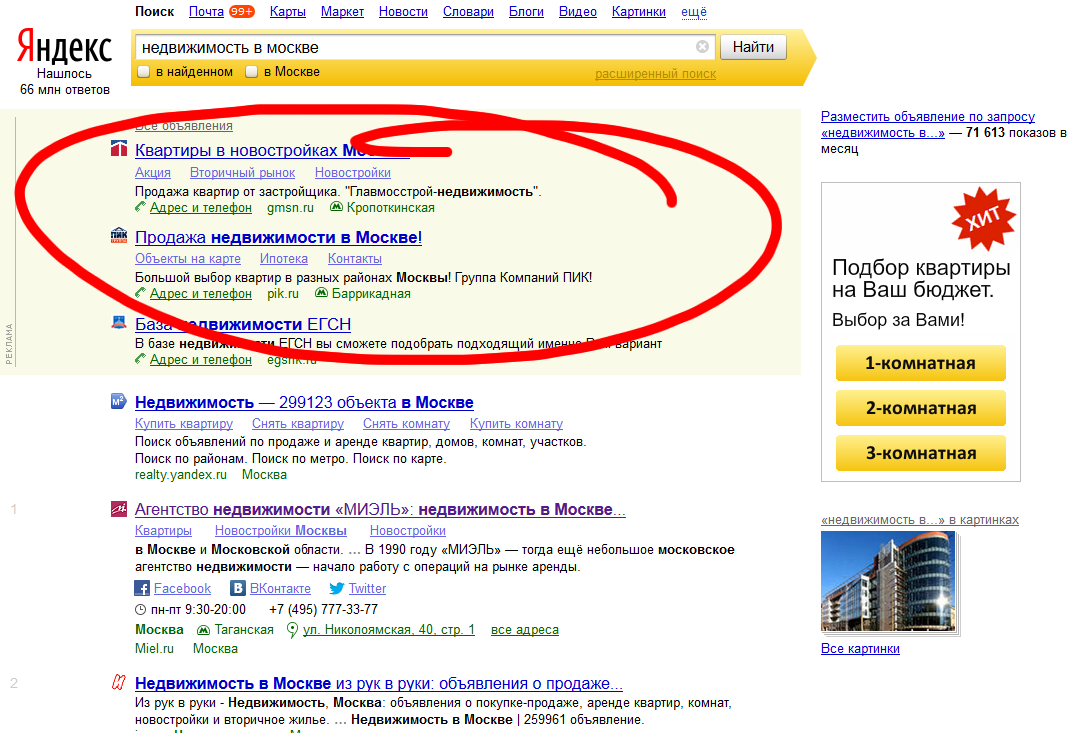Click into the search input field

(415, 47)
